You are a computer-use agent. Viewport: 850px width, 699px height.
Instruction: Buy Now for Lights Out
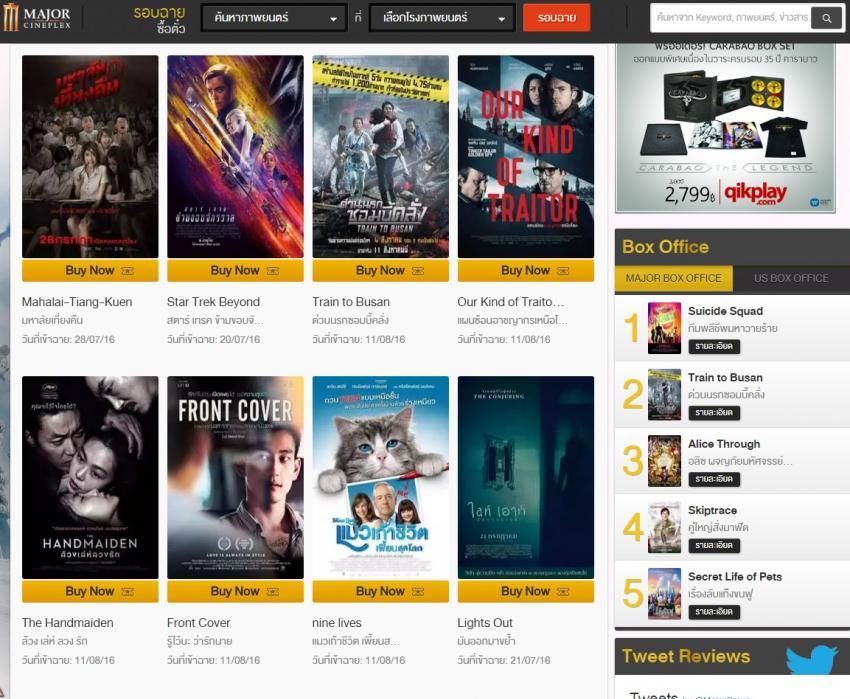pyautogui.click(x=526, y=591)
